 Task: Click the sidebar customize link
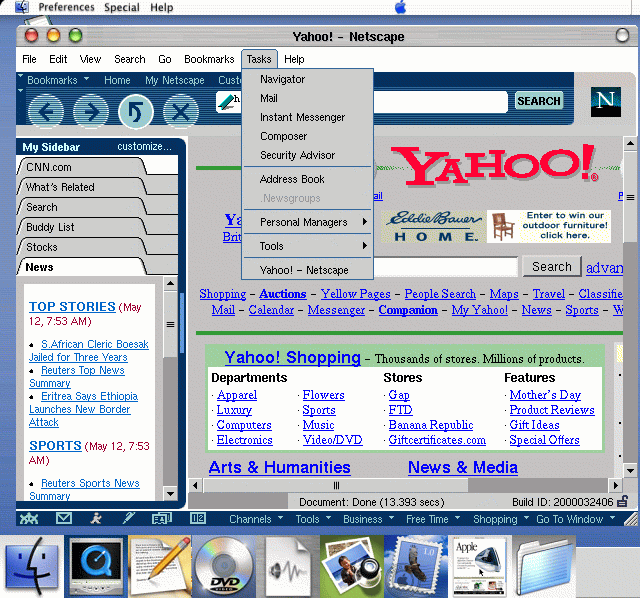144,146
